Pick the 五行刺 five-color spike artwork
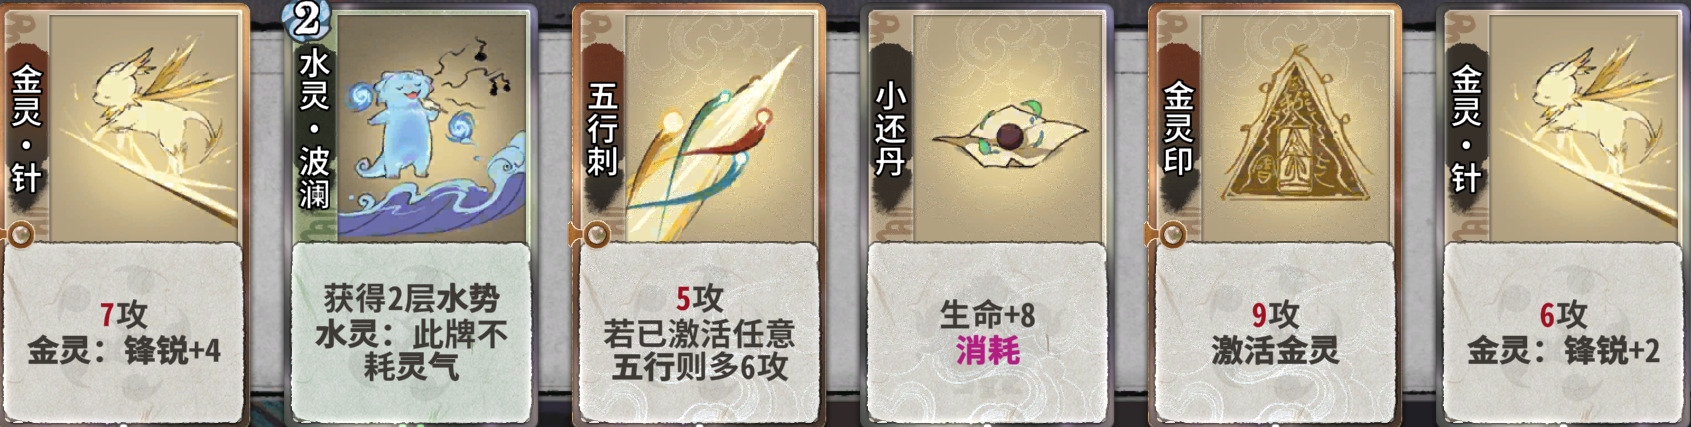The height and width of the screenshot is (427, 1691). coord(719,128)
